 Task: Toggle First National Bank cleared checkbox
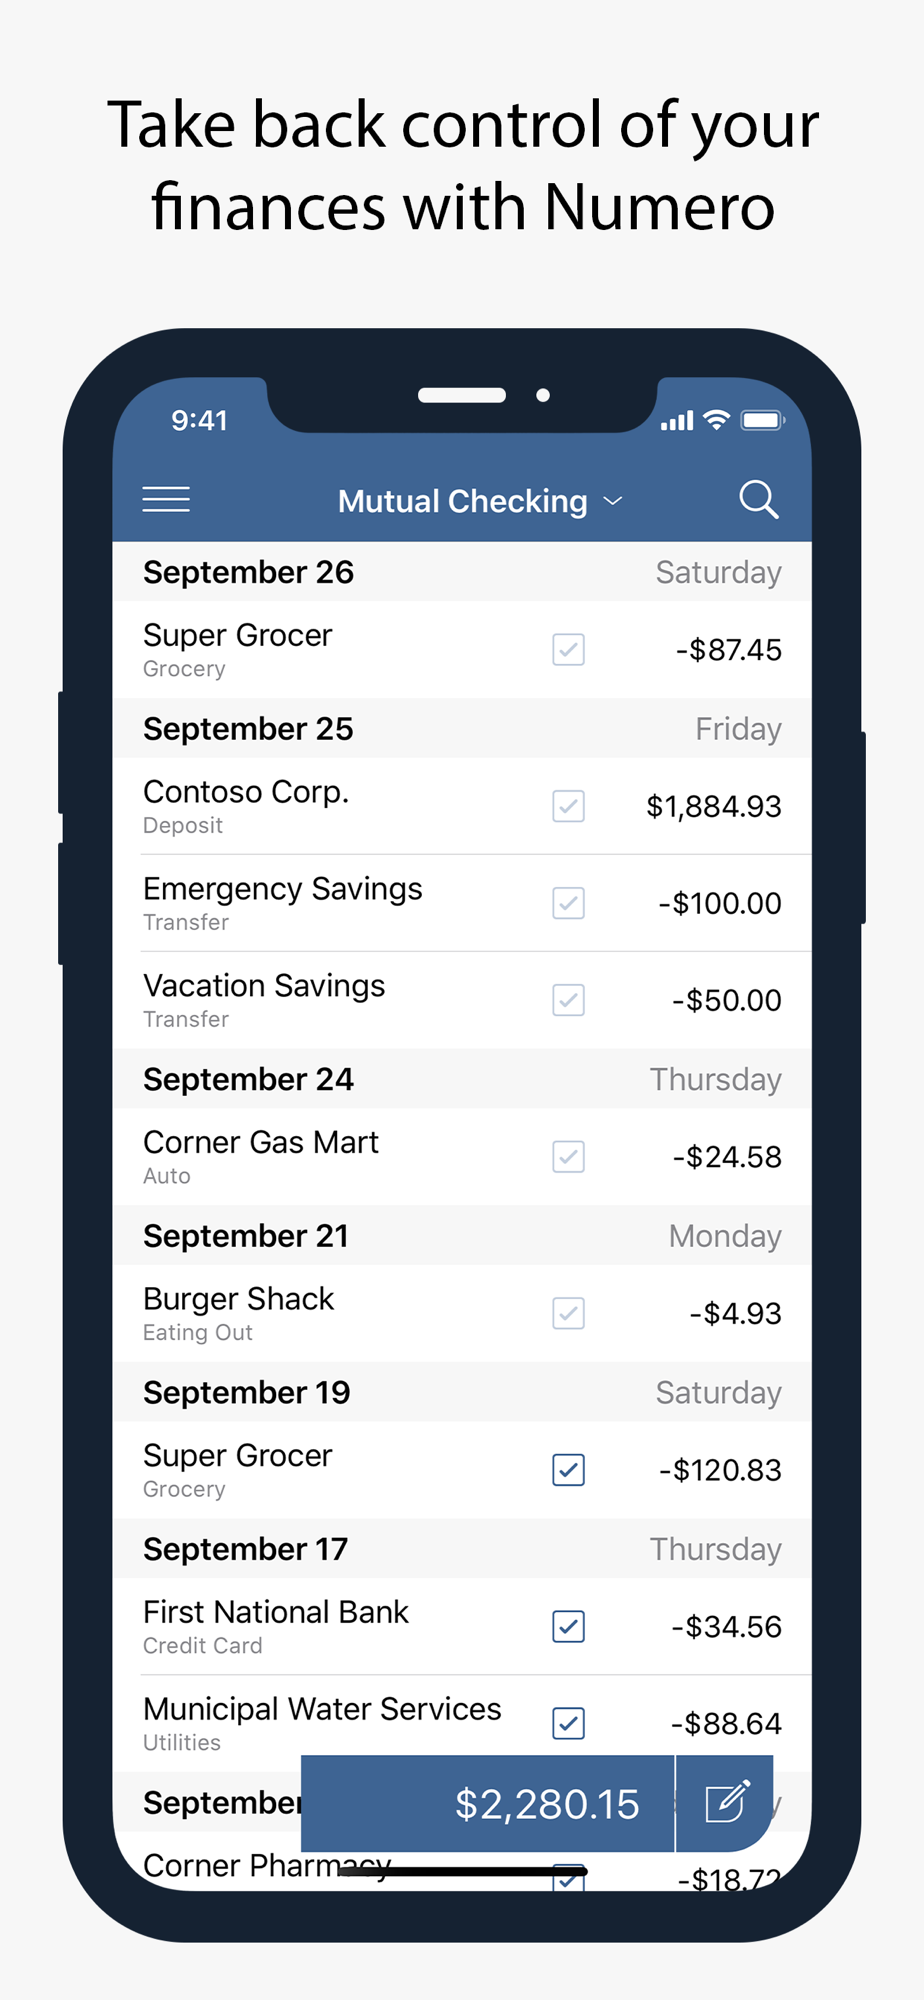568,1627
